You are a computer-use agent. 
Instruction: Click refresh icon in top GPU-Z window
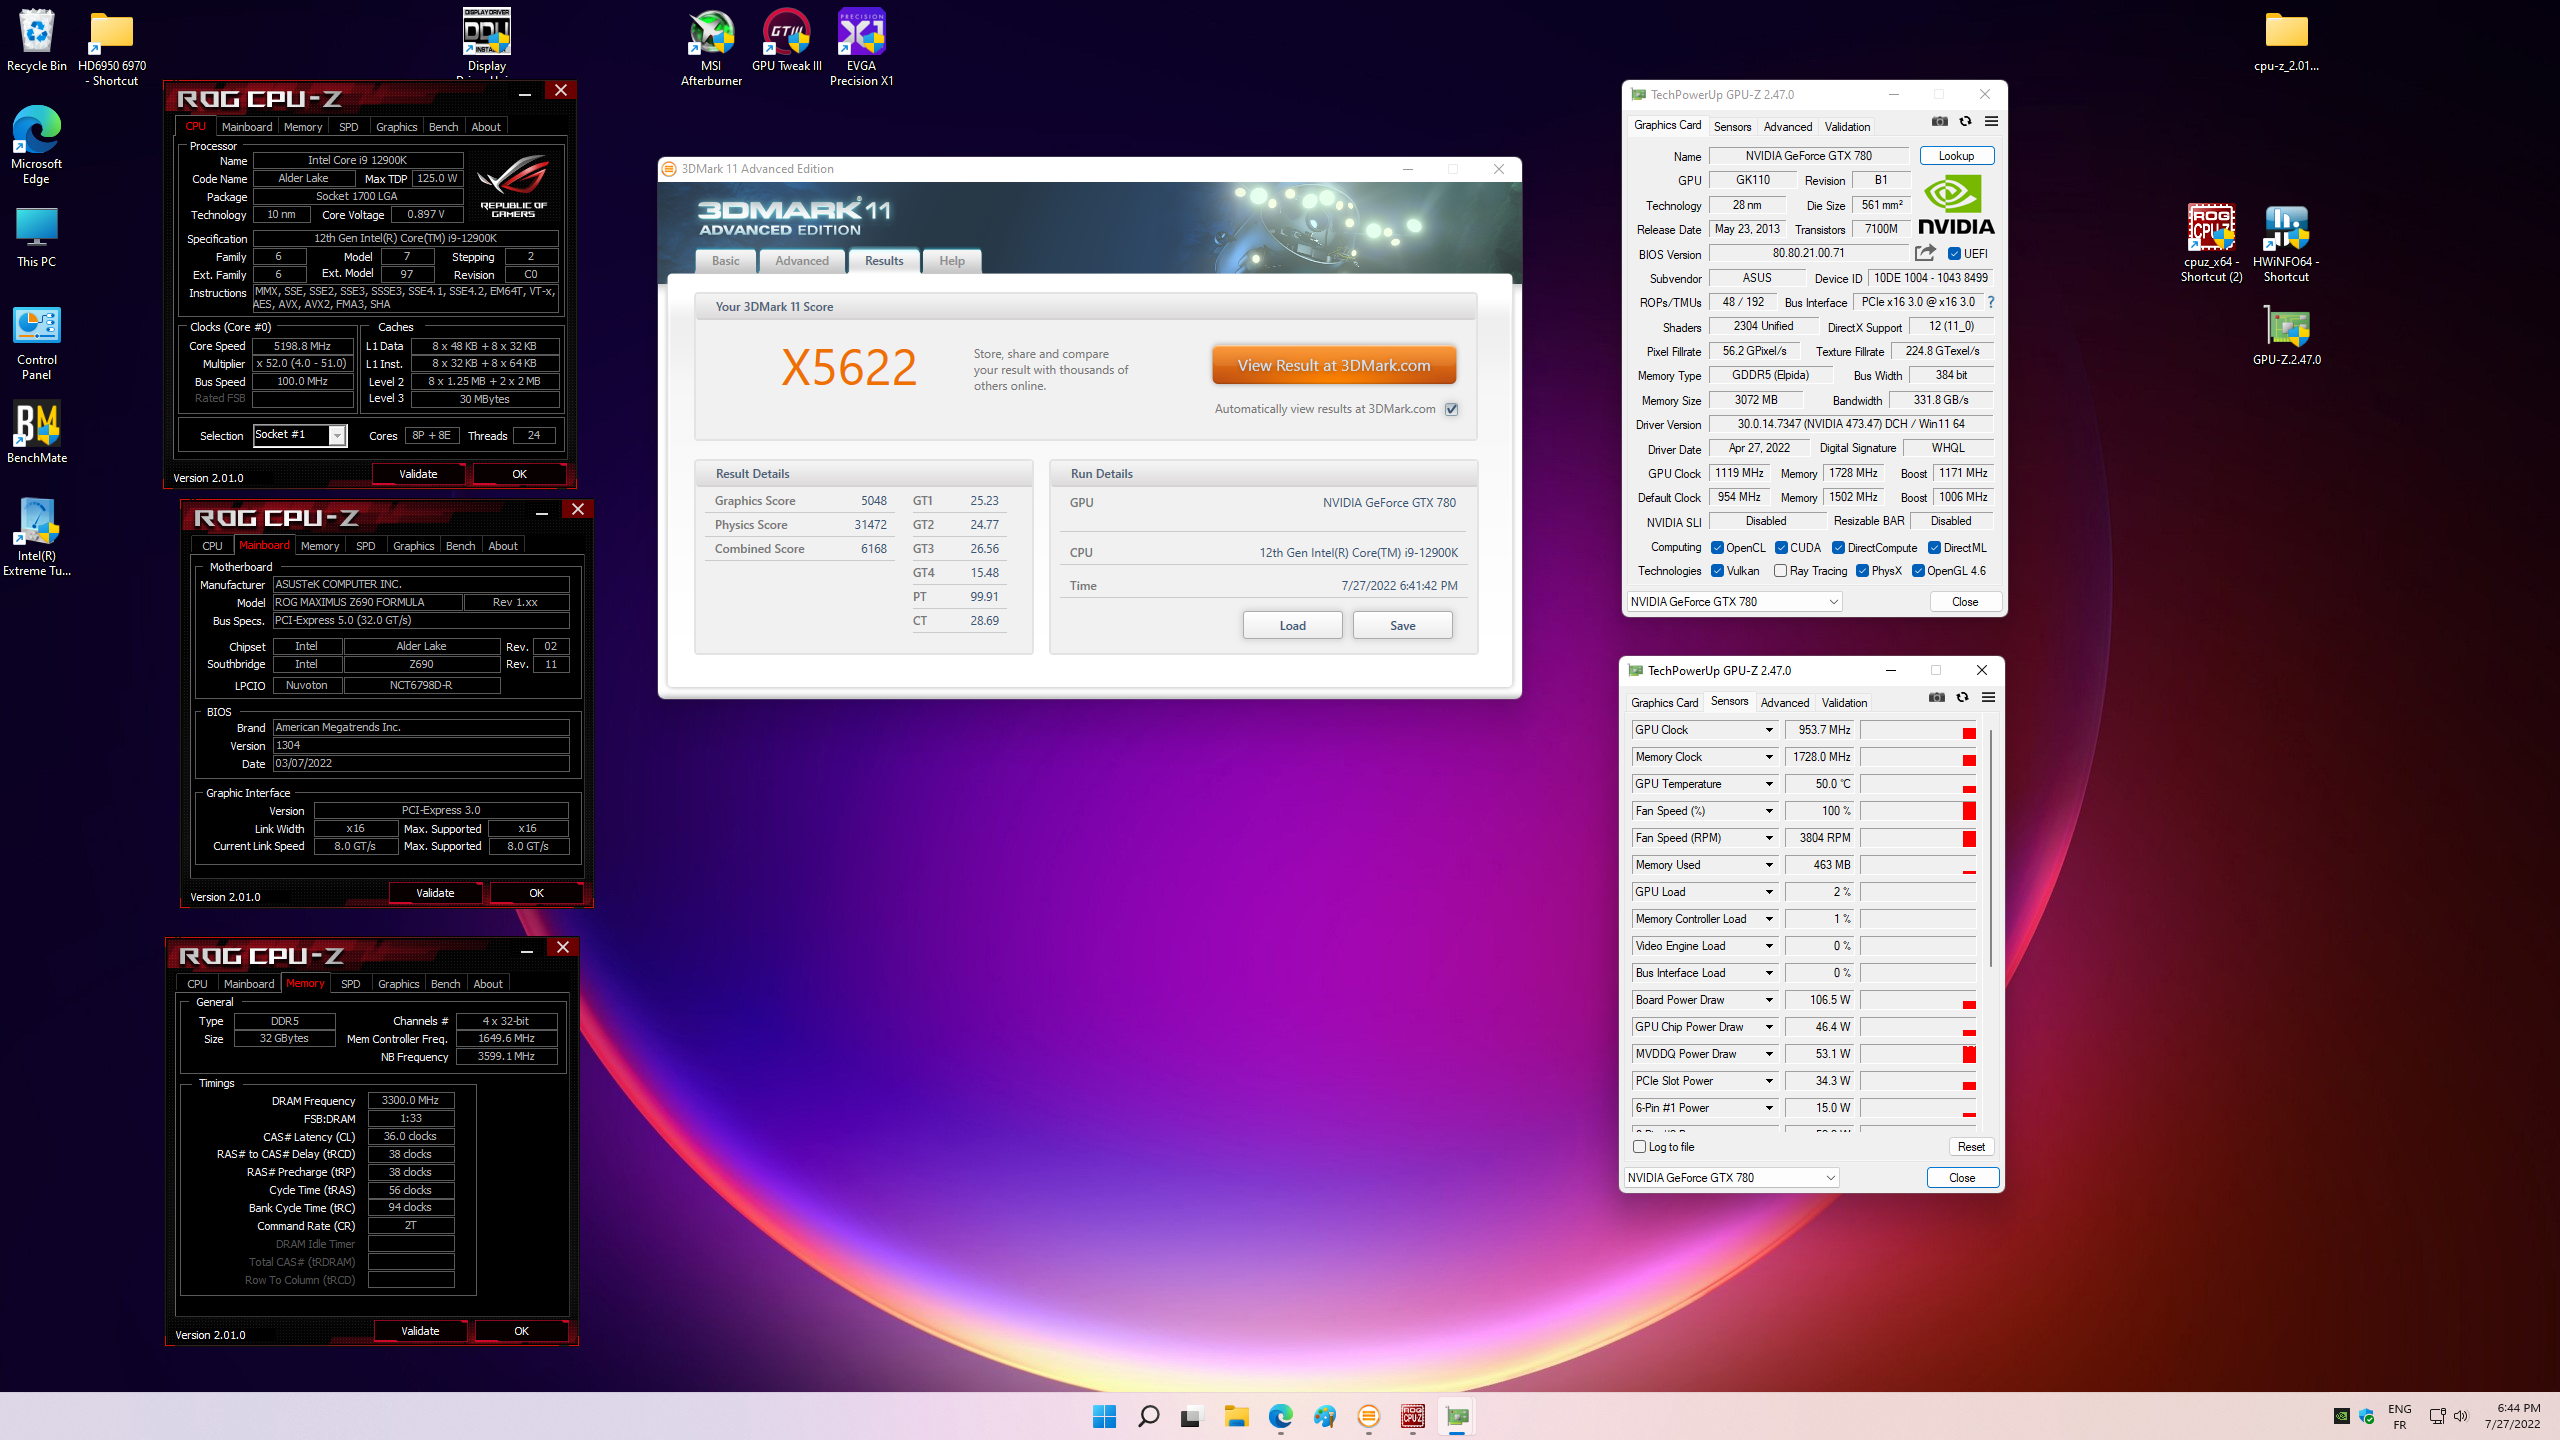point(1965,121)
